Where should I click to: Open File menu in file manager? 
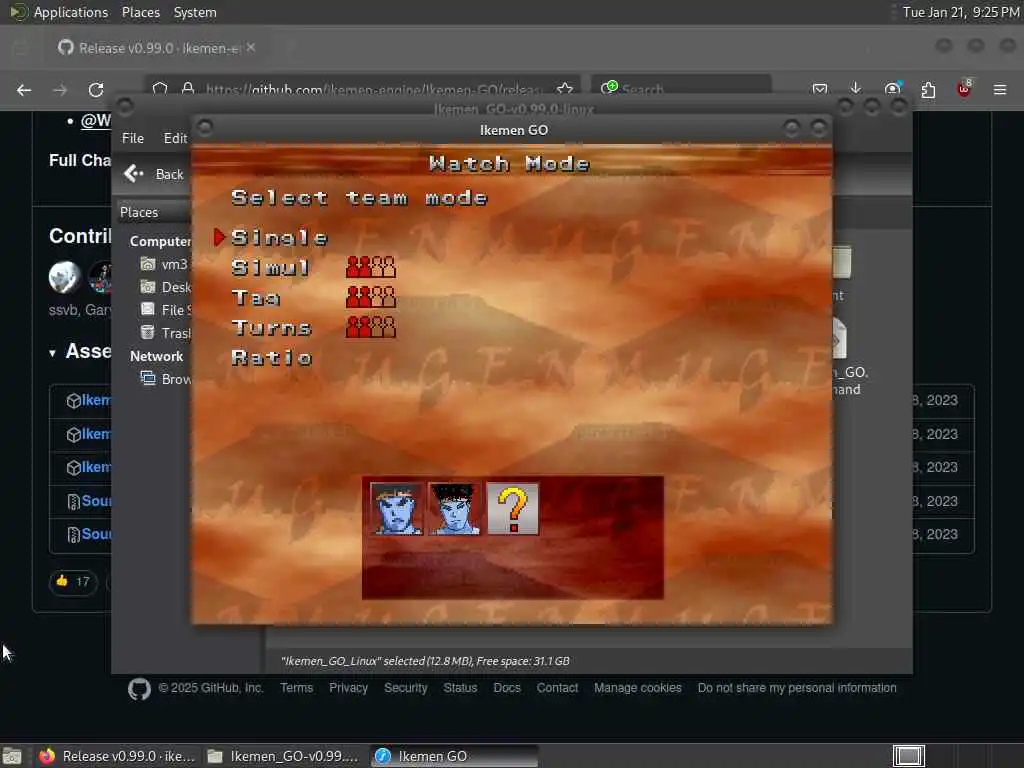(x=133, y=138)
